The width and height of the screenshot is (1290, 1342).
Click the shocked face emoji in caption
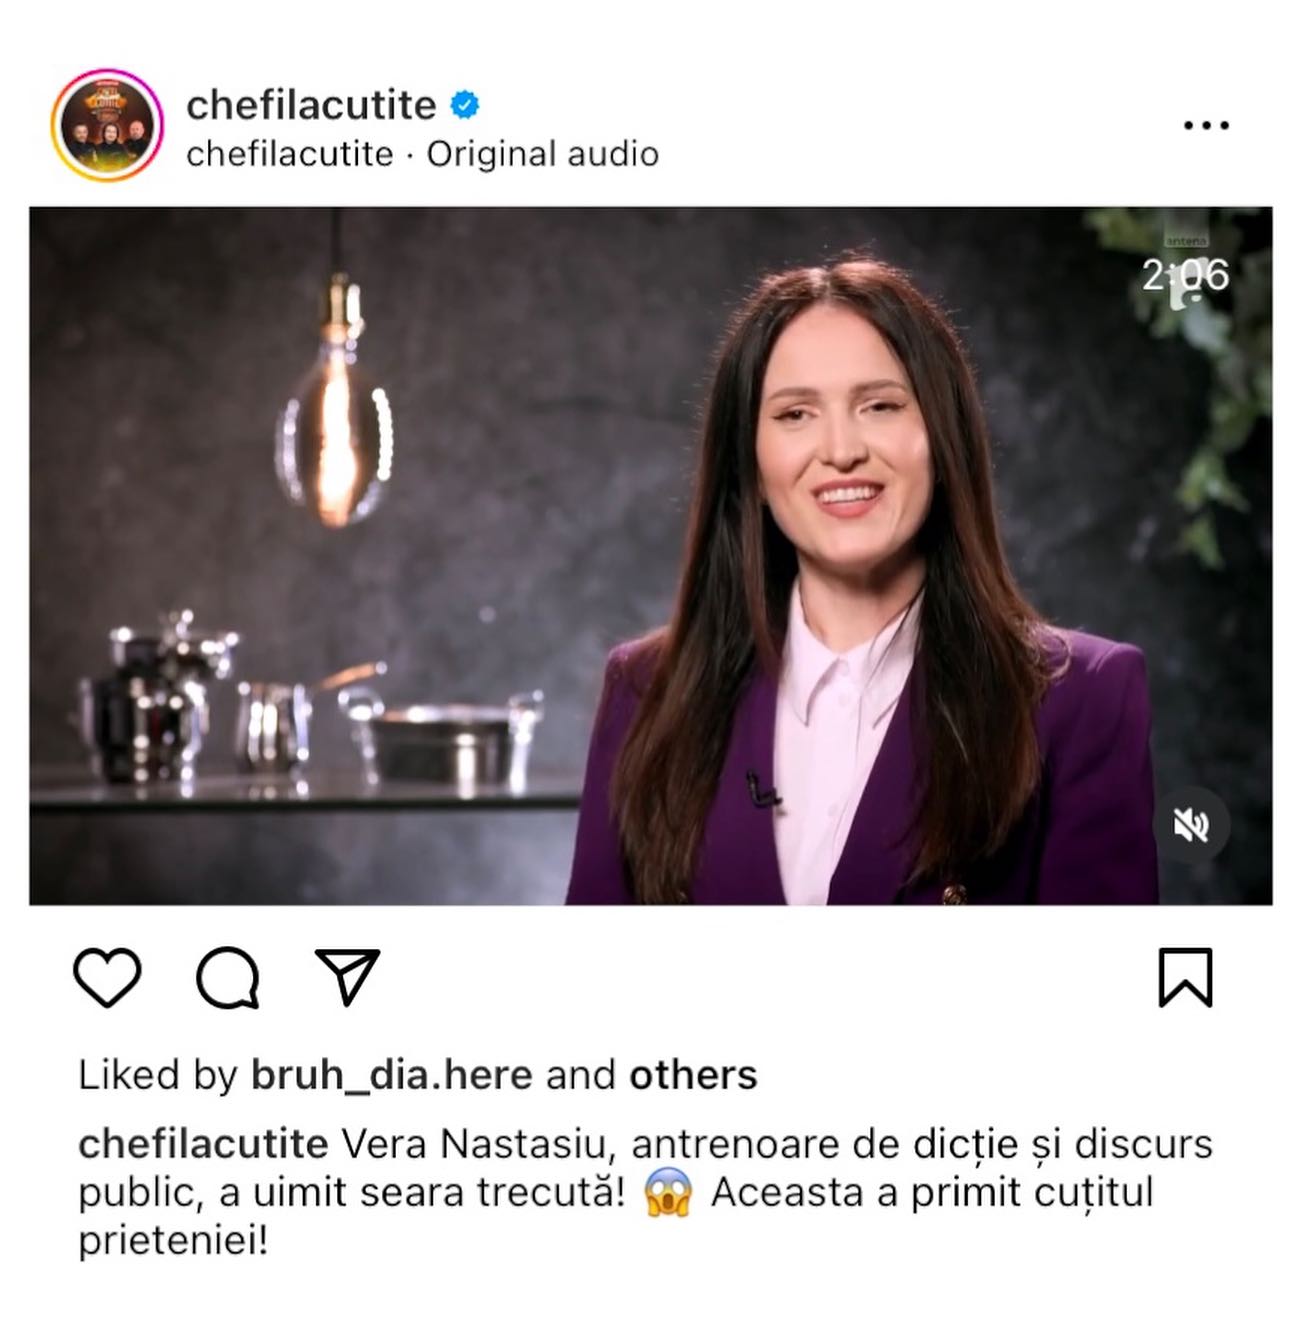click(x=668, y=1193)
